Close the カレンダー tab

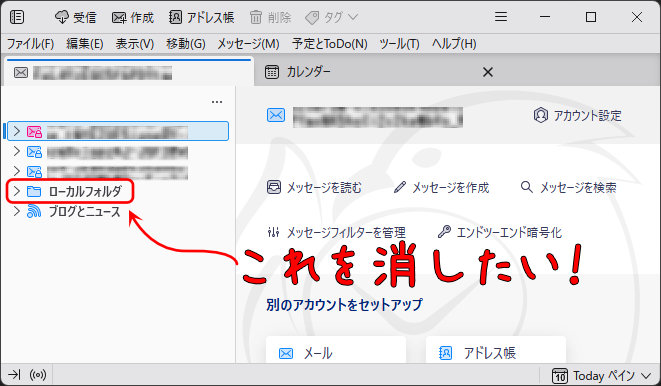tap(488, 72)
